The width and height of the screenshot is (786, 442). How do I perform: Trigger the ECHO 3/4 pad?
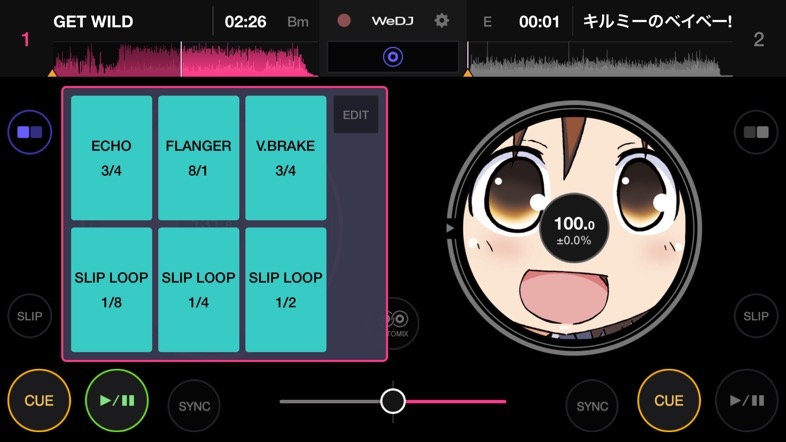(x=111, y=158)
